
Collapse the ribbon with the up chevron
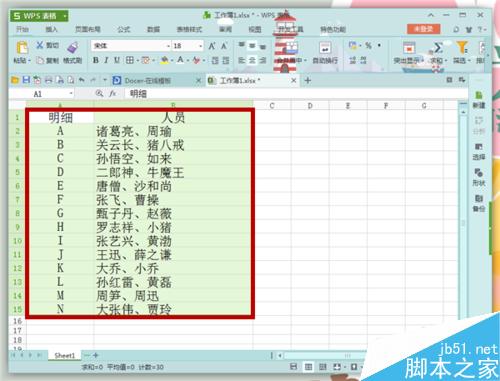[431, 15]
